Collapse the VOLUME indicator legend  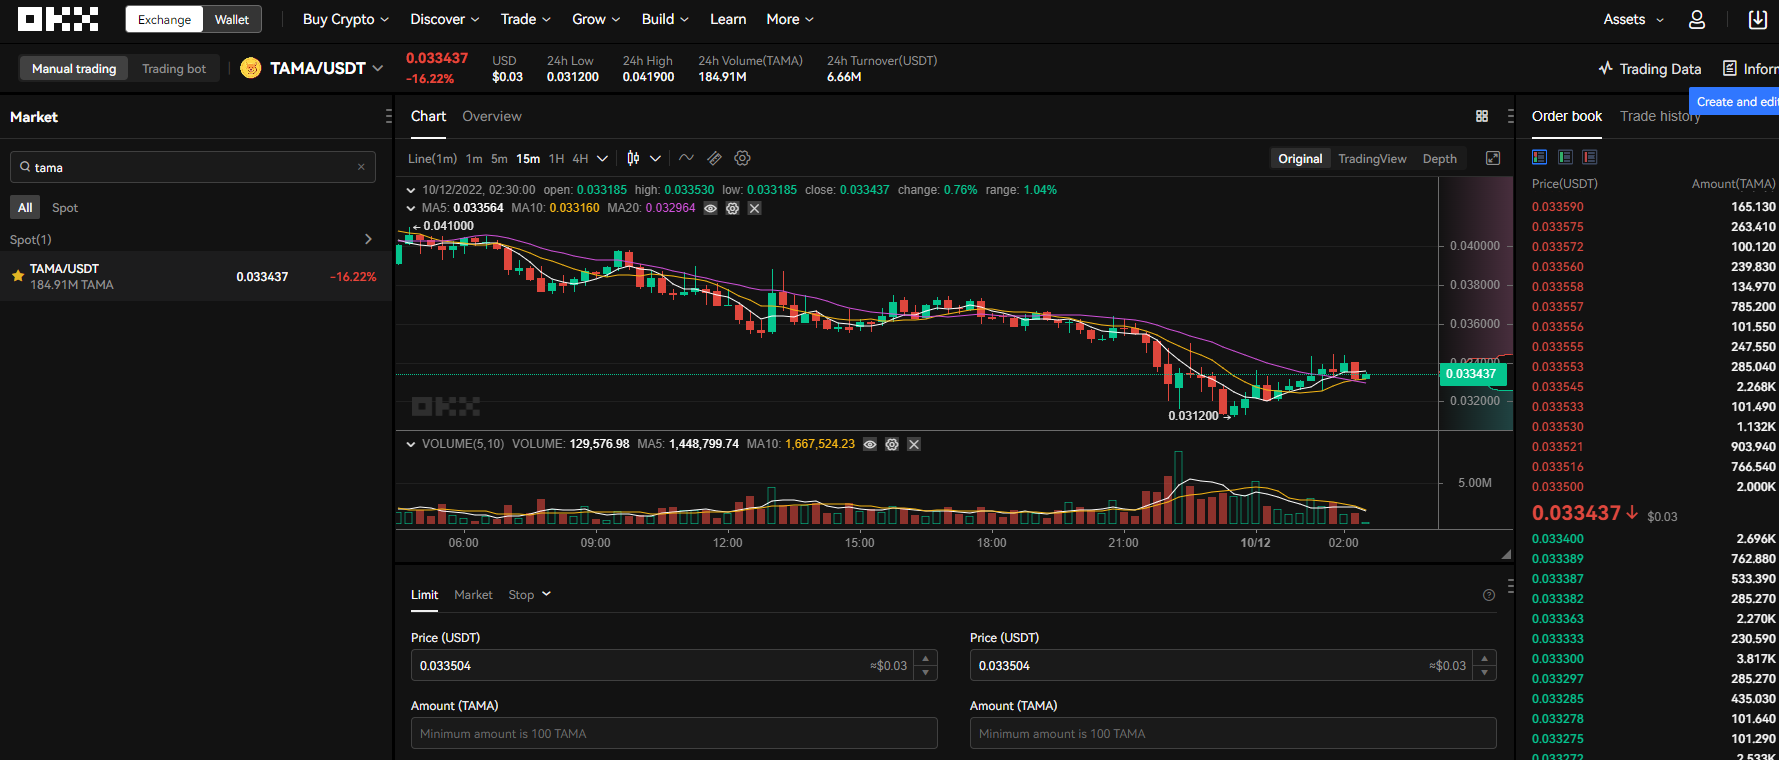tap(411, 444)
